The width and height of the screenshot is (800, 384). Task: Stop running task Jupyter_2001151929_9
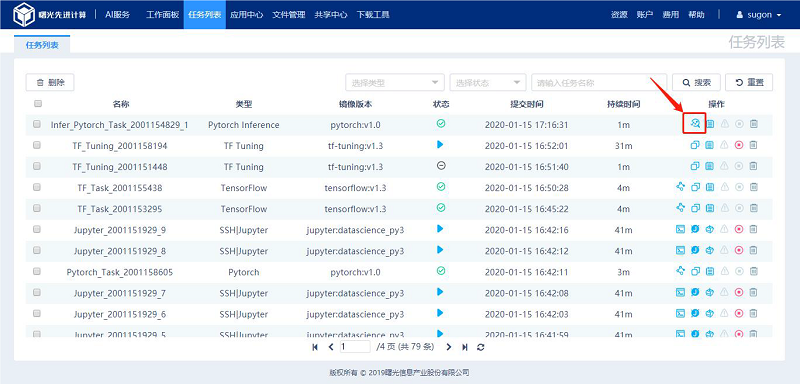click(739, 229)
